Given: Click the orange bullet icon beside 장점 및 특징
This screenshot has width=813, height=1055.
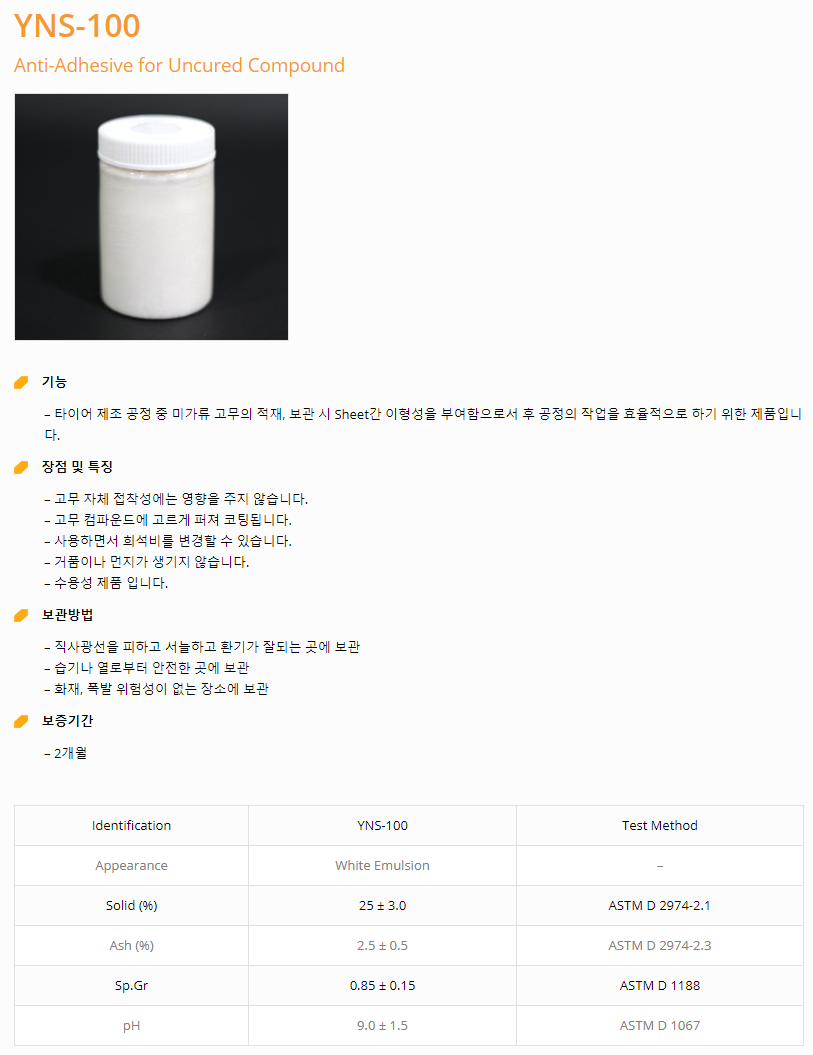Looking at the screenshot, I should pos(21,467).
